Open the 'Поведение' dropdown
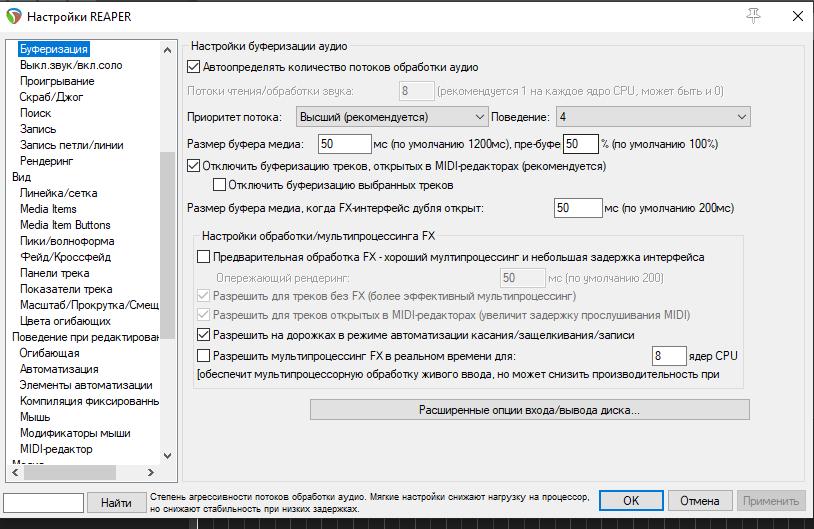814x529 pixels. tap(653, 117)
